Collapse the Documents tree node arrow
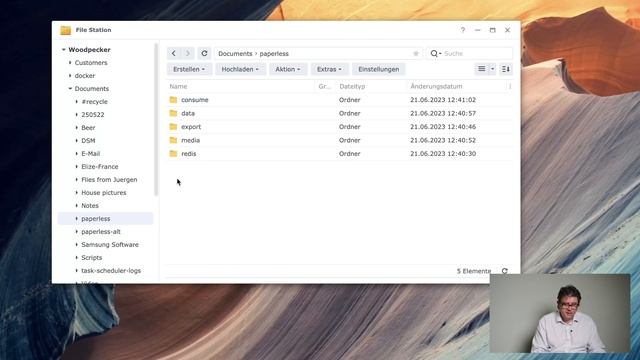Screen dimensions: 640x360 70,89
